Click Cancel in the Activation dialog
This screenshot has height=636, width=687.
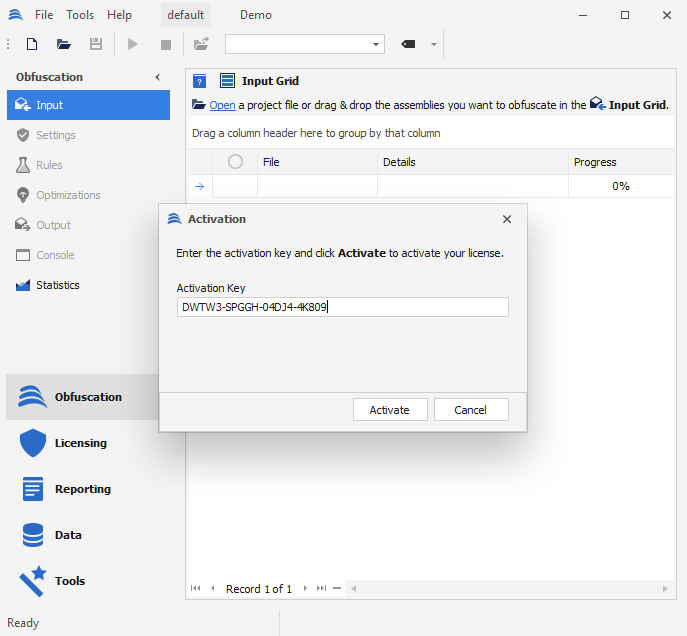tap(470, 410)
